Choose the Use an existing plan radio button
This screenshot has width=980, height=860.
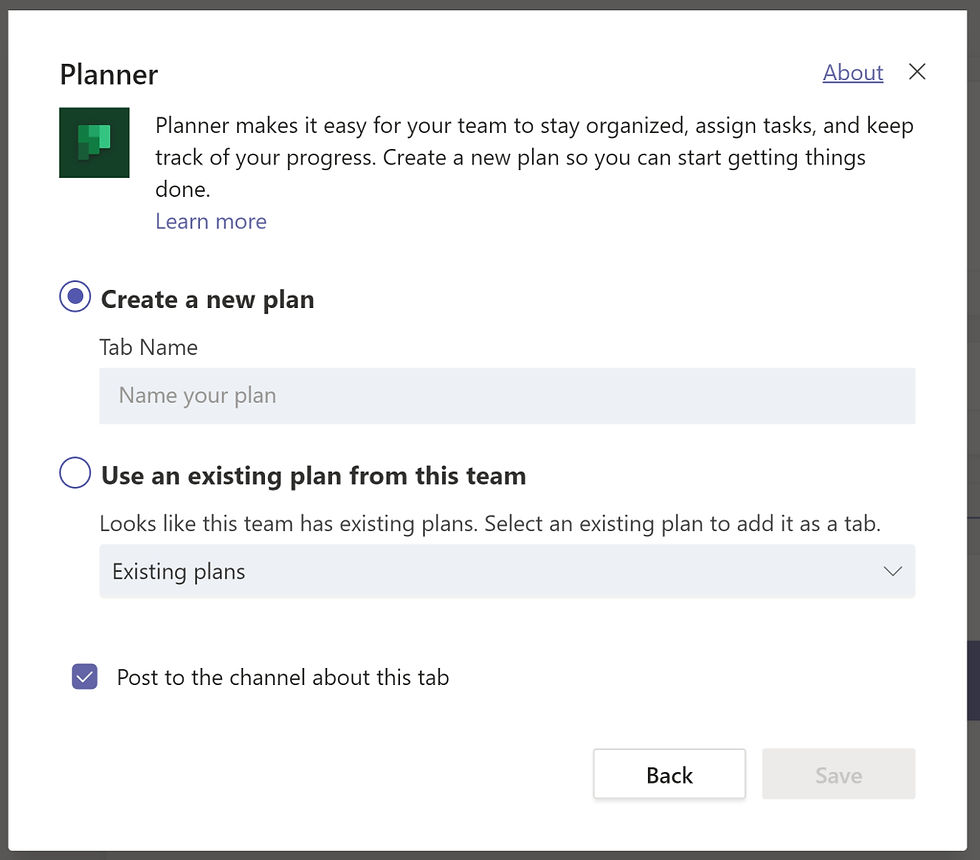[75, 473]
